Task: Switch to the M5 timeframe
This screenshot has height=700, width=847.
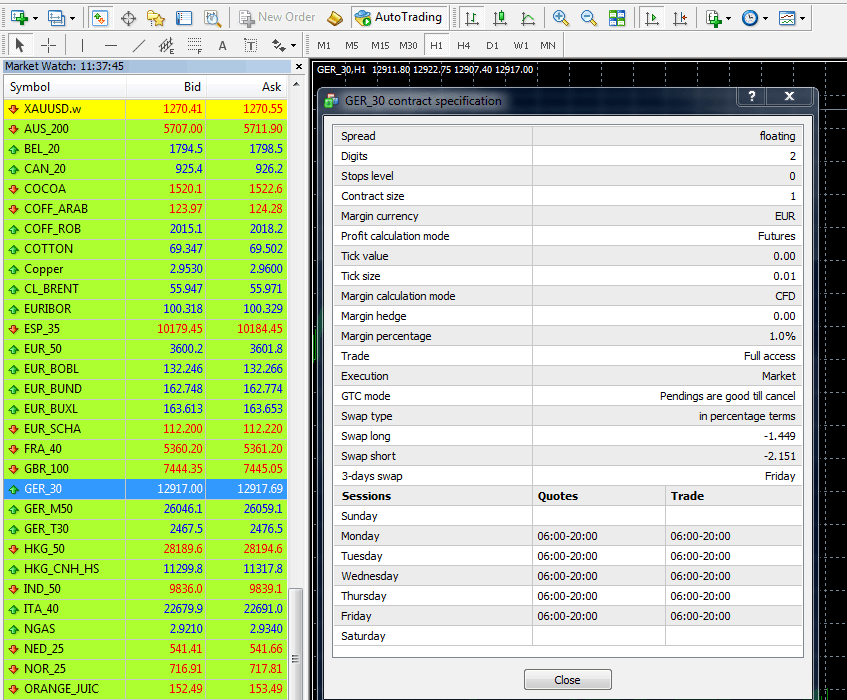Action: click(352, 45)
